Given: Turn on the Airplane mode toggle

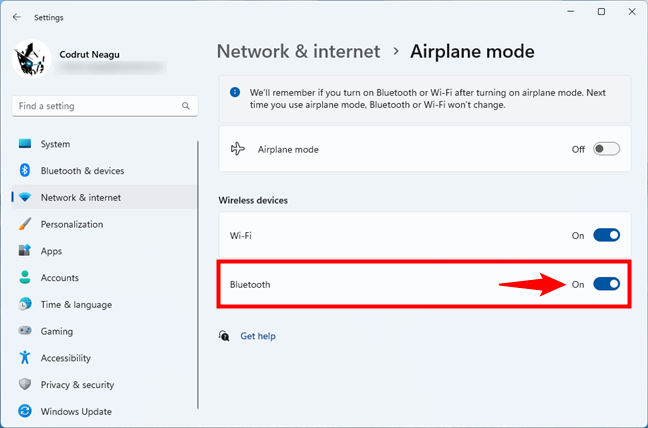Looking at the screenshot, I should 606,149.
